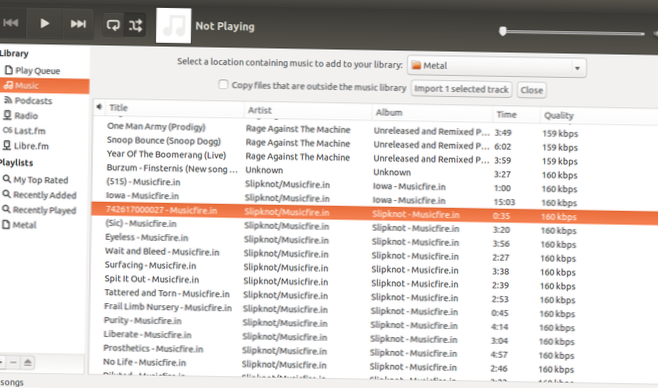Sort by the Time column header

[x=507, y=115]
